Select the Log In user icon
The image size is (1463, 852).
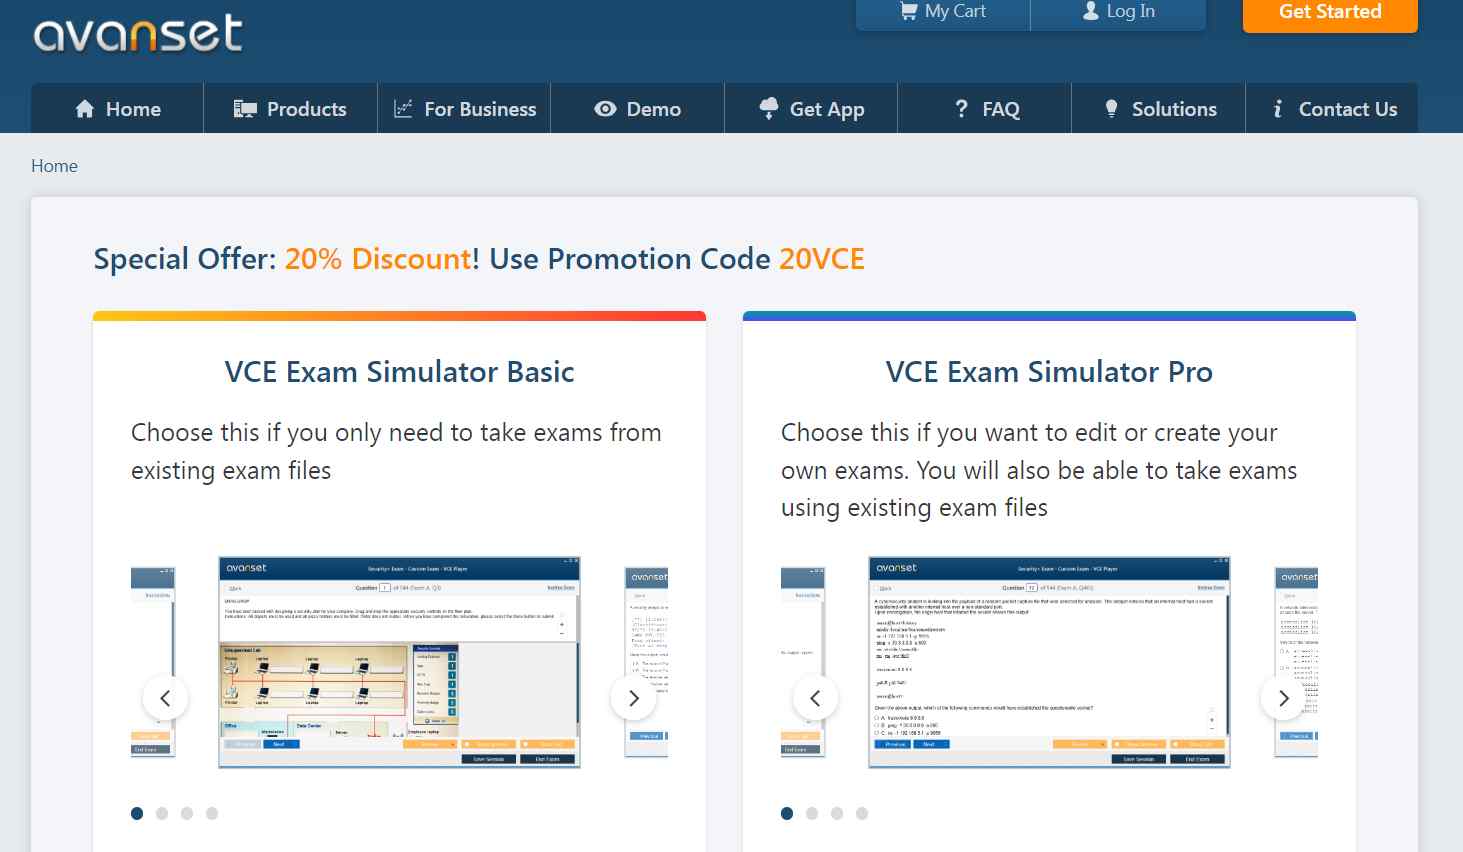point(1089,11)
